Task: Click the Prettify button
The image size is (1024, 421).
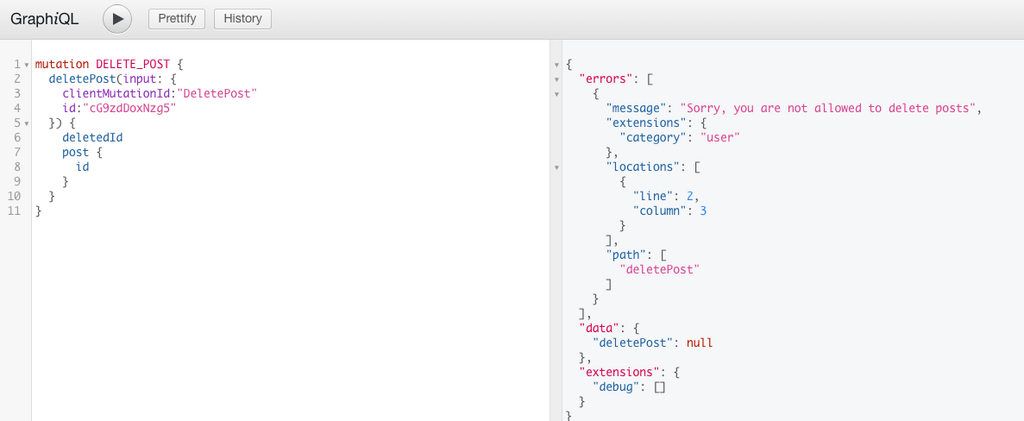Action: coord(177,18)
